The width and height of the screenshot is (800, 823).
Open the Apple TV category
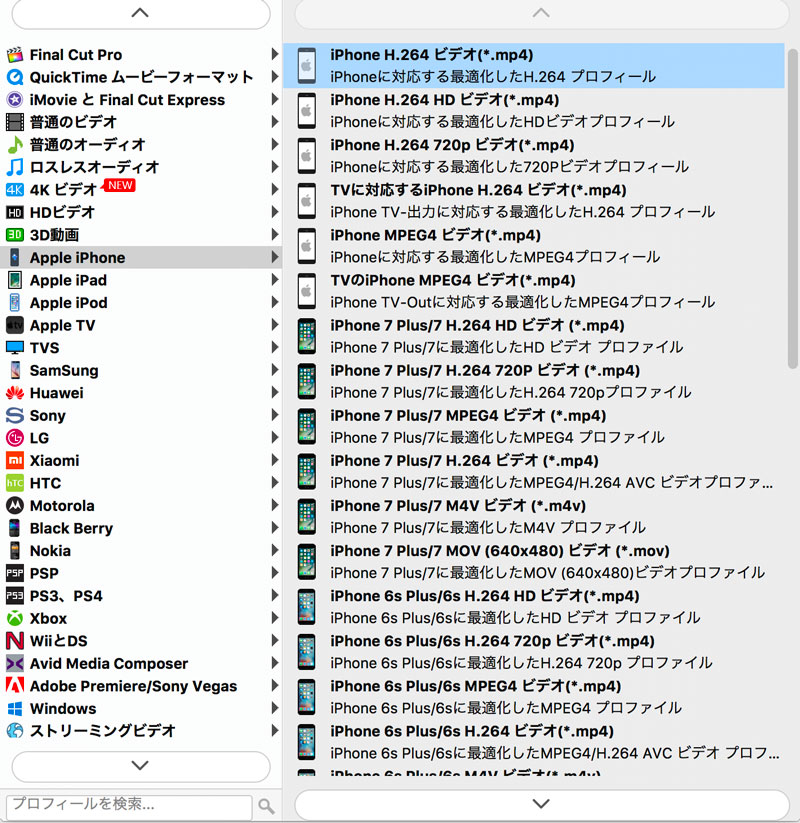click(62, 325)
